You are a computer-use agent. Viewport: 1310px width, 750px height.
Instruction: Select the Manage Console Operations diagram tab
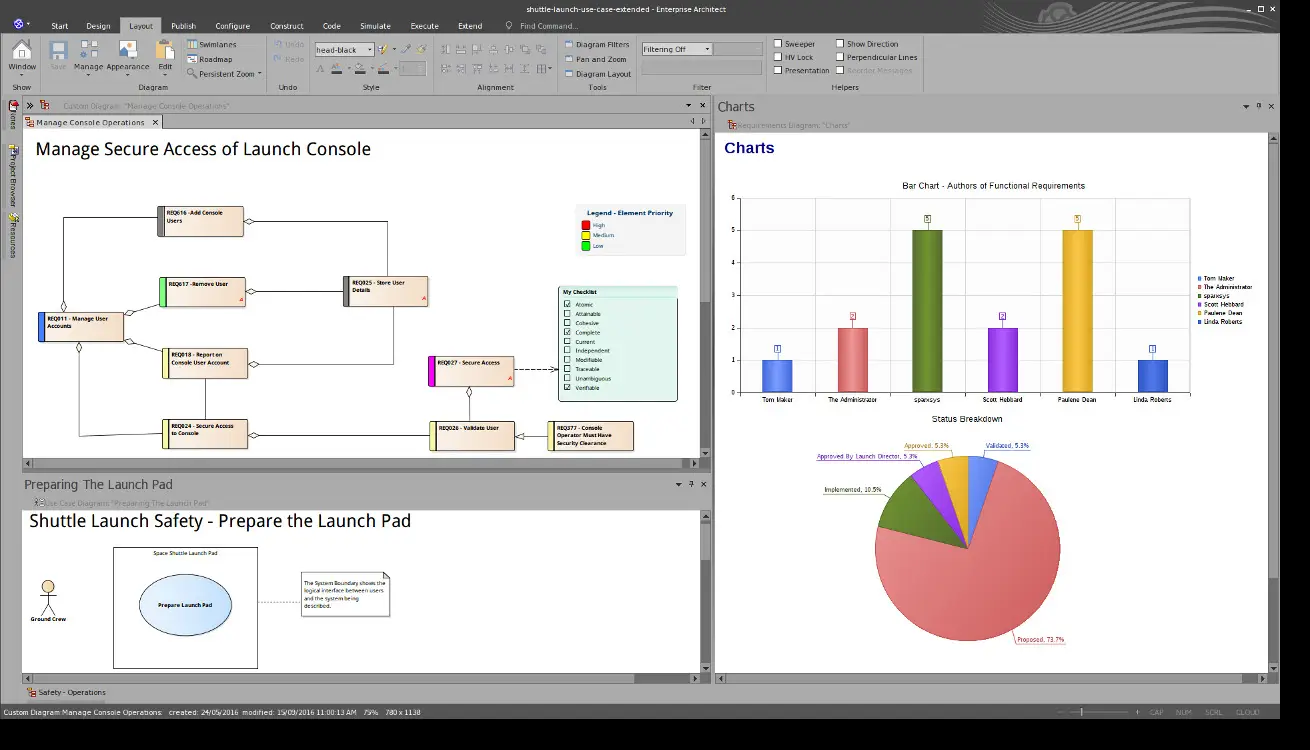(x=90, y=122)
